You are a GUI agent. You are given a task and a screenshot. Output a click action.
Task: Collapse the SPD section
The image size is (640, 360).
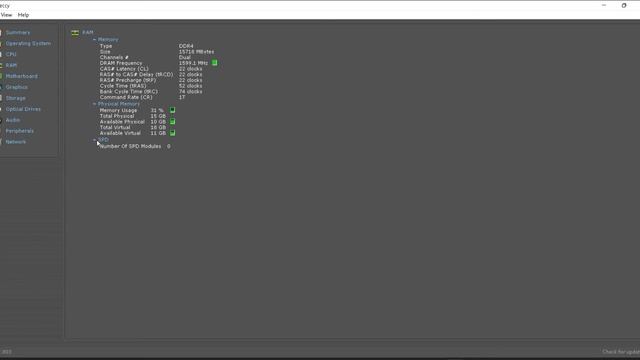tap(94, 140)
